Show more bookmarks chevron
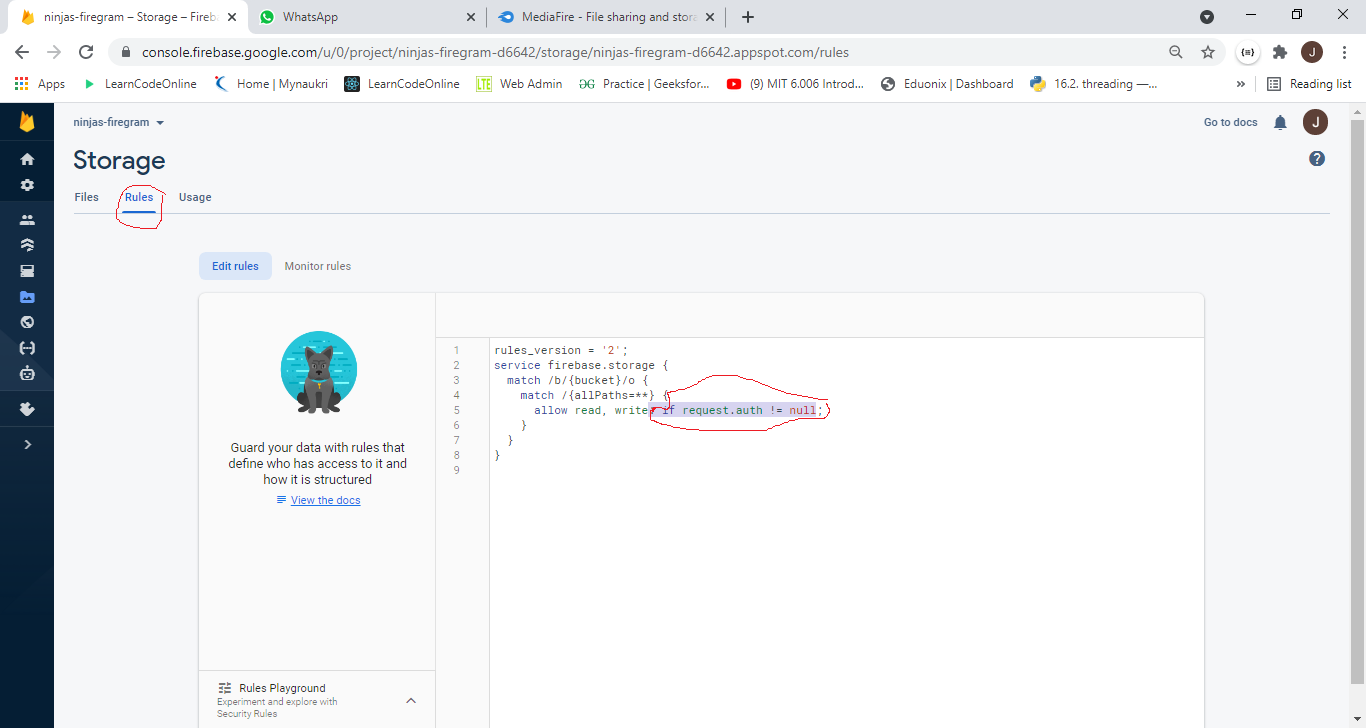 [1241, 84]
